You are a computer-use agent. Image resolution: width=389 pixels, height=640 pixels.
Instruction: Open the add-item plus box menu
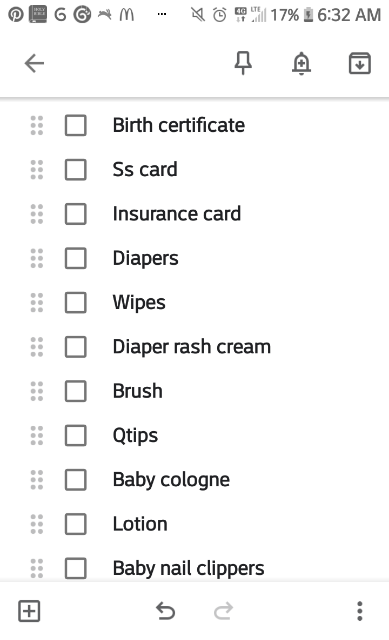tap(29, 611)
